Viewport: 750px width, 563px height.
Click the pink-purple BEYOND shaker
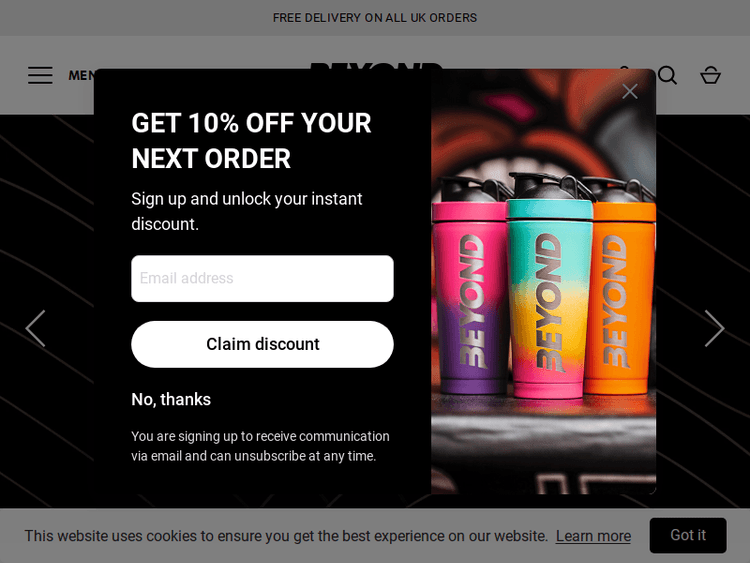coord(471,287)
